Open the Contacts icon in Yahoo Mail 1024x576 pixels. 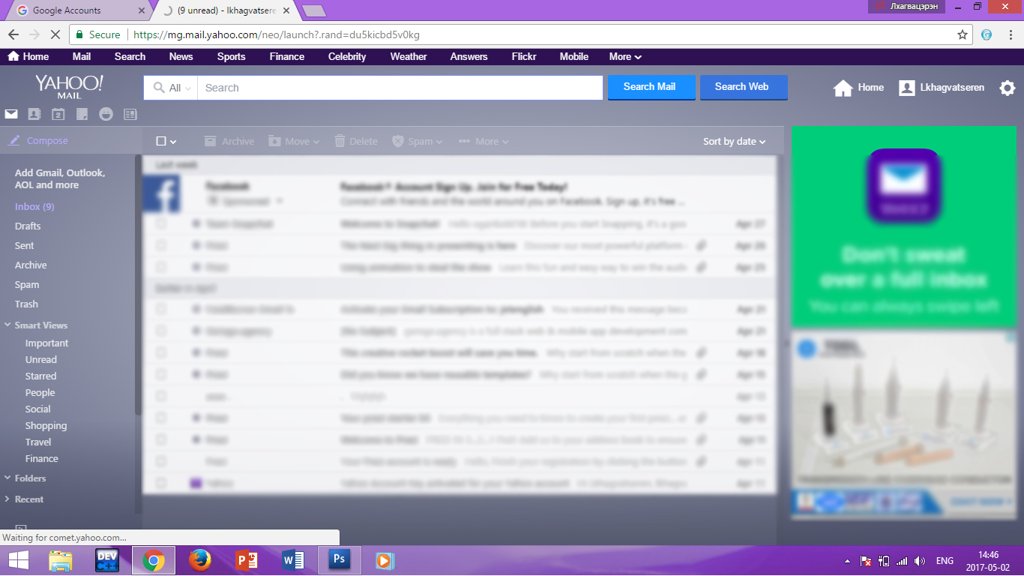[35, 114]
